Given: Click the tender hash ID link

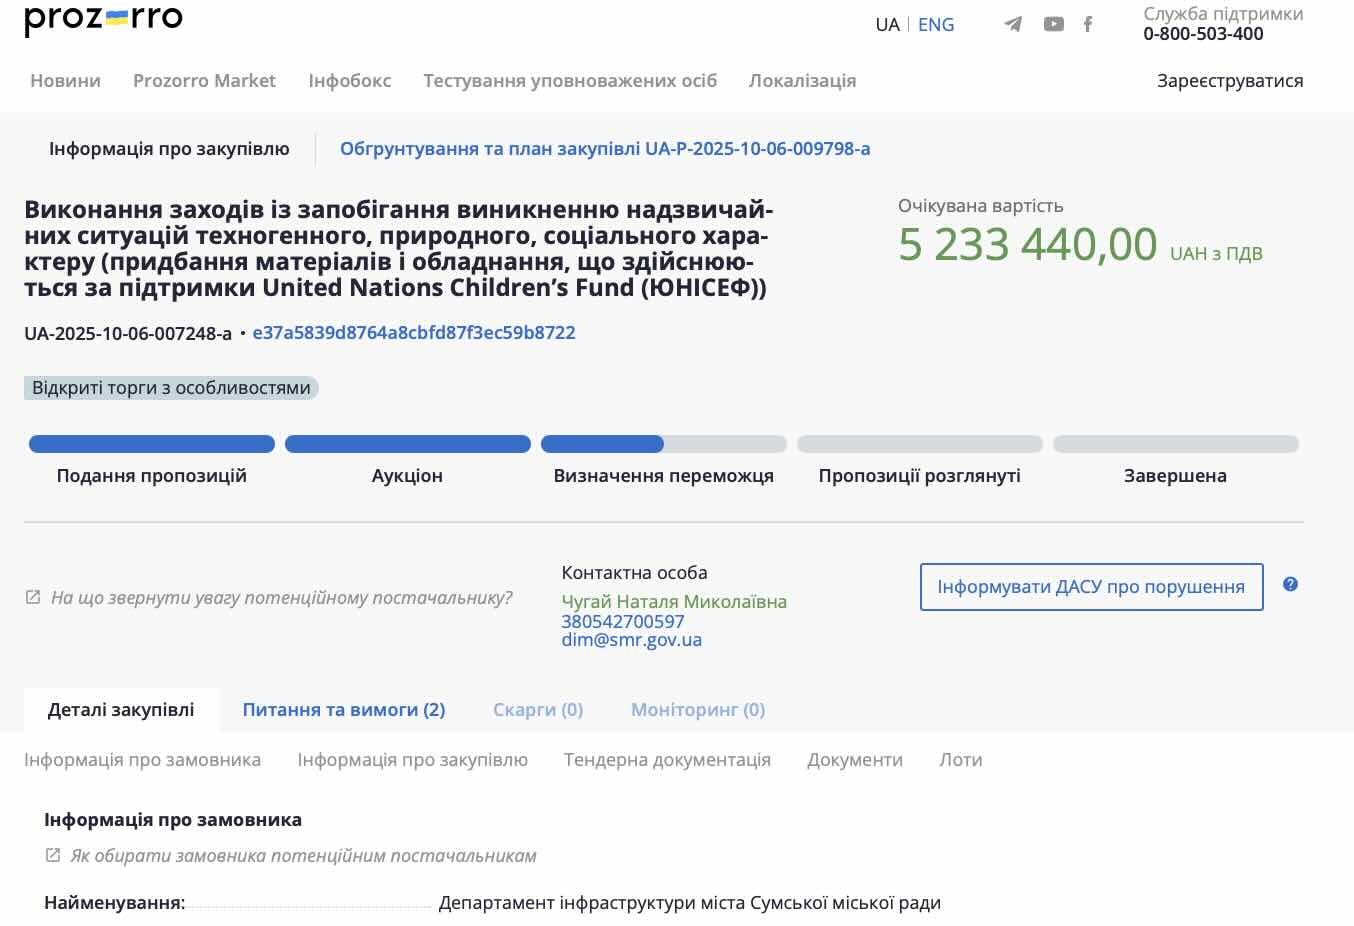Looking at the screenshot, I should click(x=413, y=333).
